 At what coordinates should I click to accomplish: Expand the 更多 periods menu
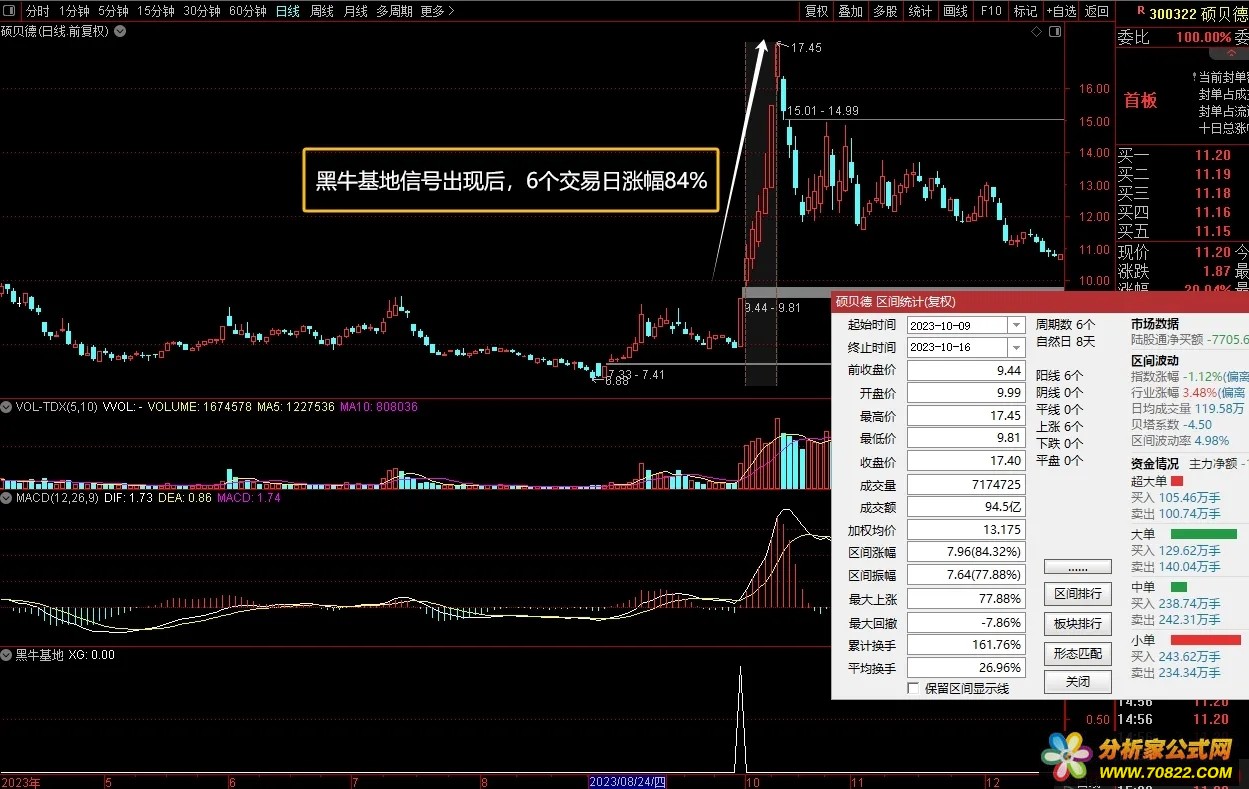[x=437, y=11]
